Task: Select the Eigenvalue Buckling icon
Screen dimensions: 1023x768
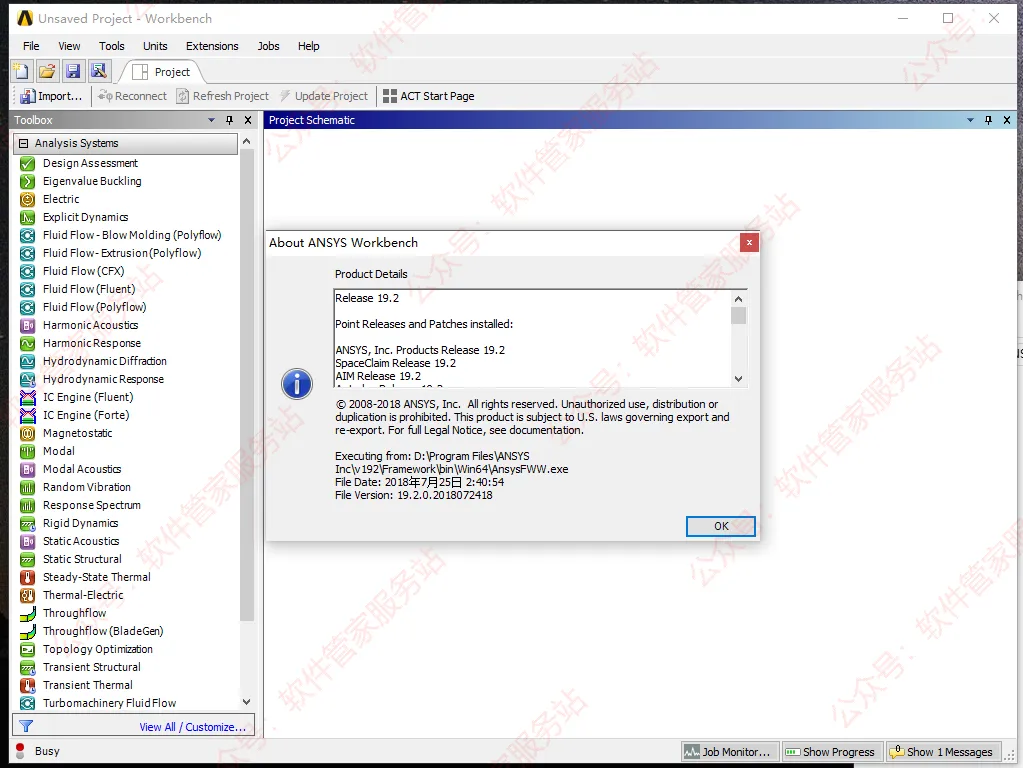Action: pyautogui.click(x=27, y=181)
